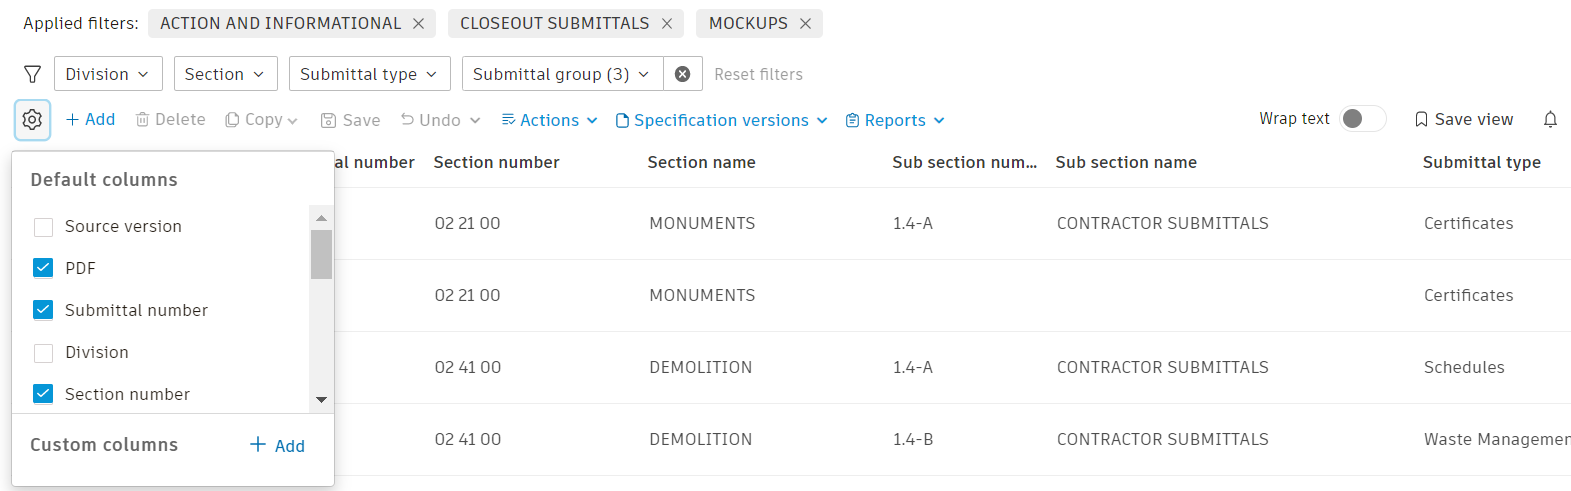Viewport: 1571px width, 491px height.
Task: Uncheck the PDF column checkbox
Action: [x=43, y=268]
